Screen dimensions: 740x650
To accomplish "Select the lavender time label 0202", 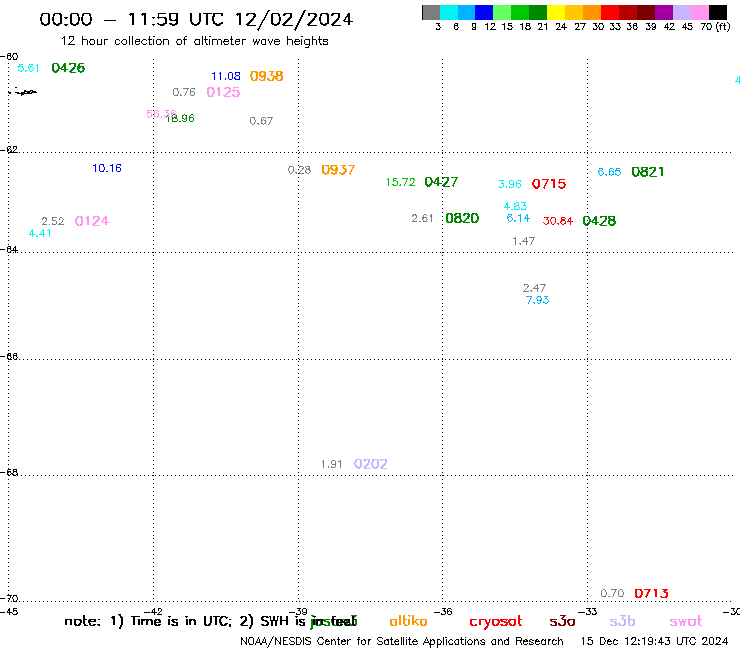I will click(371, 464).
